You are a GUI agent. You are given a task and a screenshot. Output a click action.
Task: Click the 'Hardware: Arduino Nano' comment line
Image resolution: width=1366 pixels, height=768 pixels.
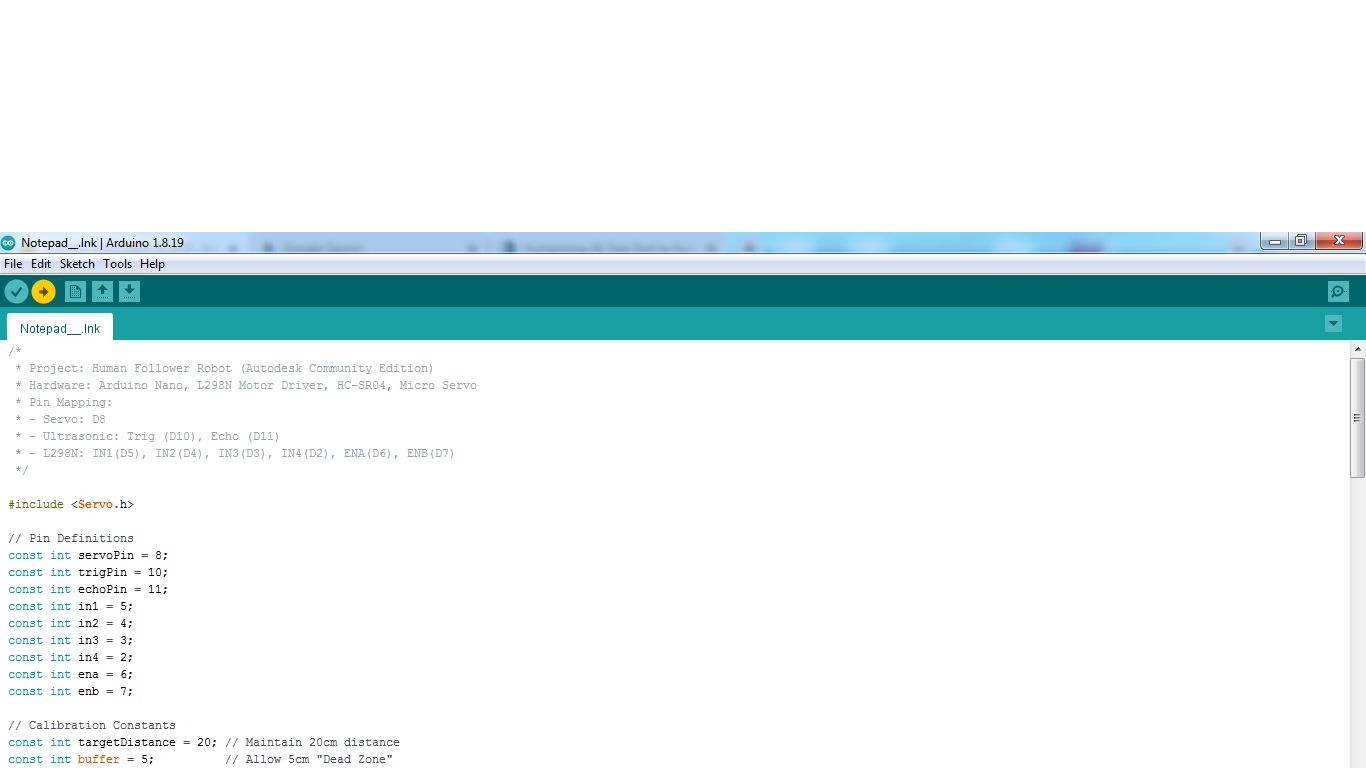[x=245, y=385]
